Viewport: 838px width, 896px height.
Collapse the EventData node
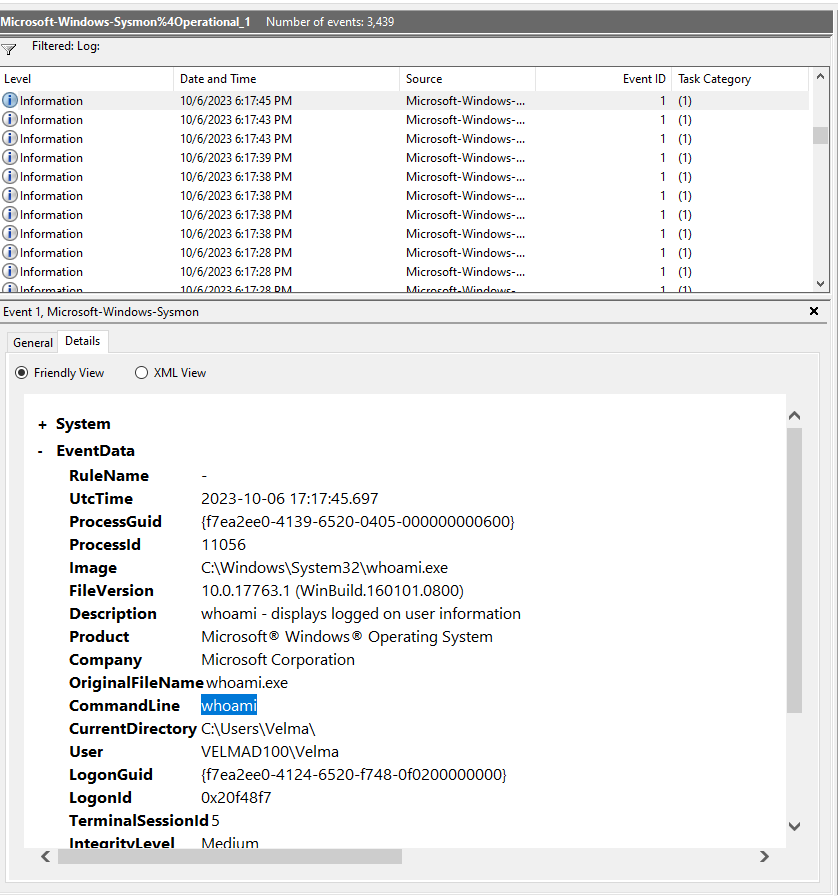[40, 451]
